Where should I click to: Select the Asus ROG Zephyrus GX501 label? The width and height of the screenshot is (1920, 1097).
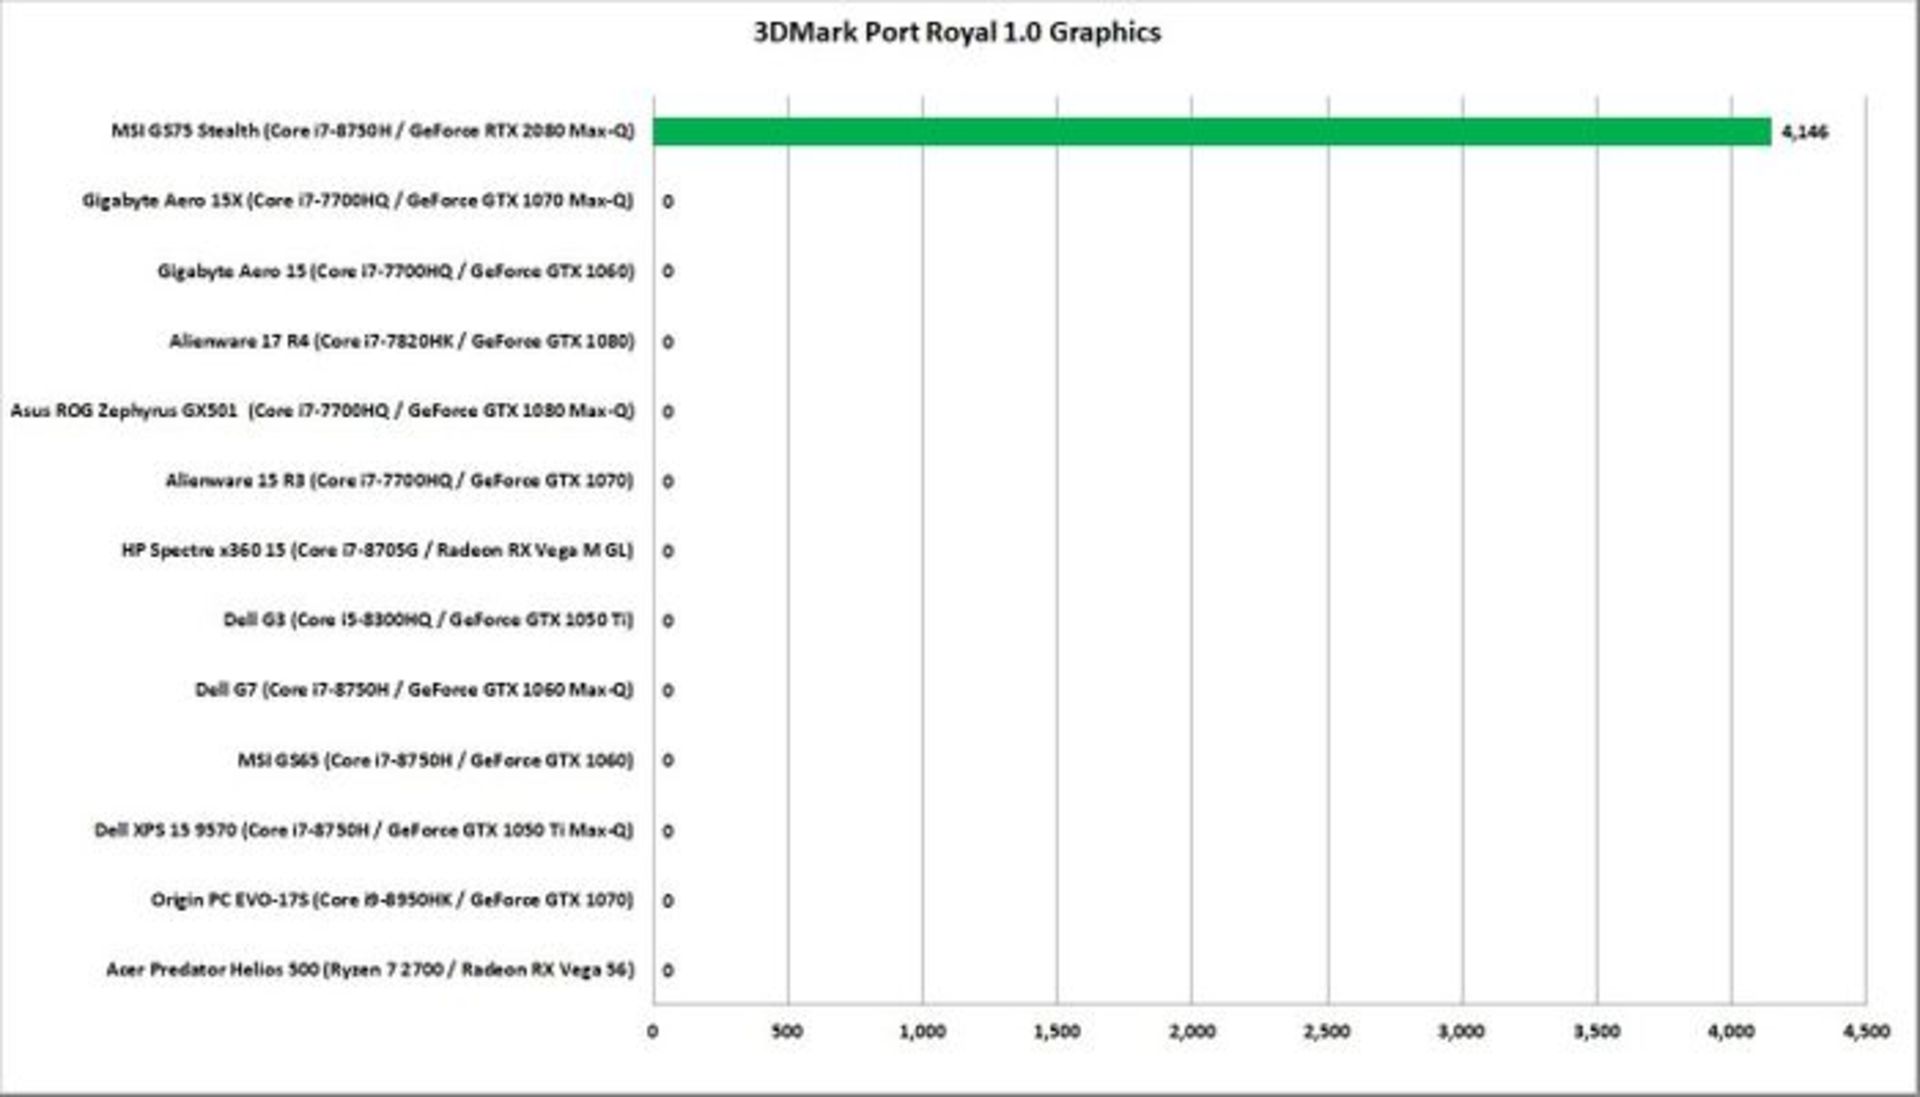pos(322,411)
